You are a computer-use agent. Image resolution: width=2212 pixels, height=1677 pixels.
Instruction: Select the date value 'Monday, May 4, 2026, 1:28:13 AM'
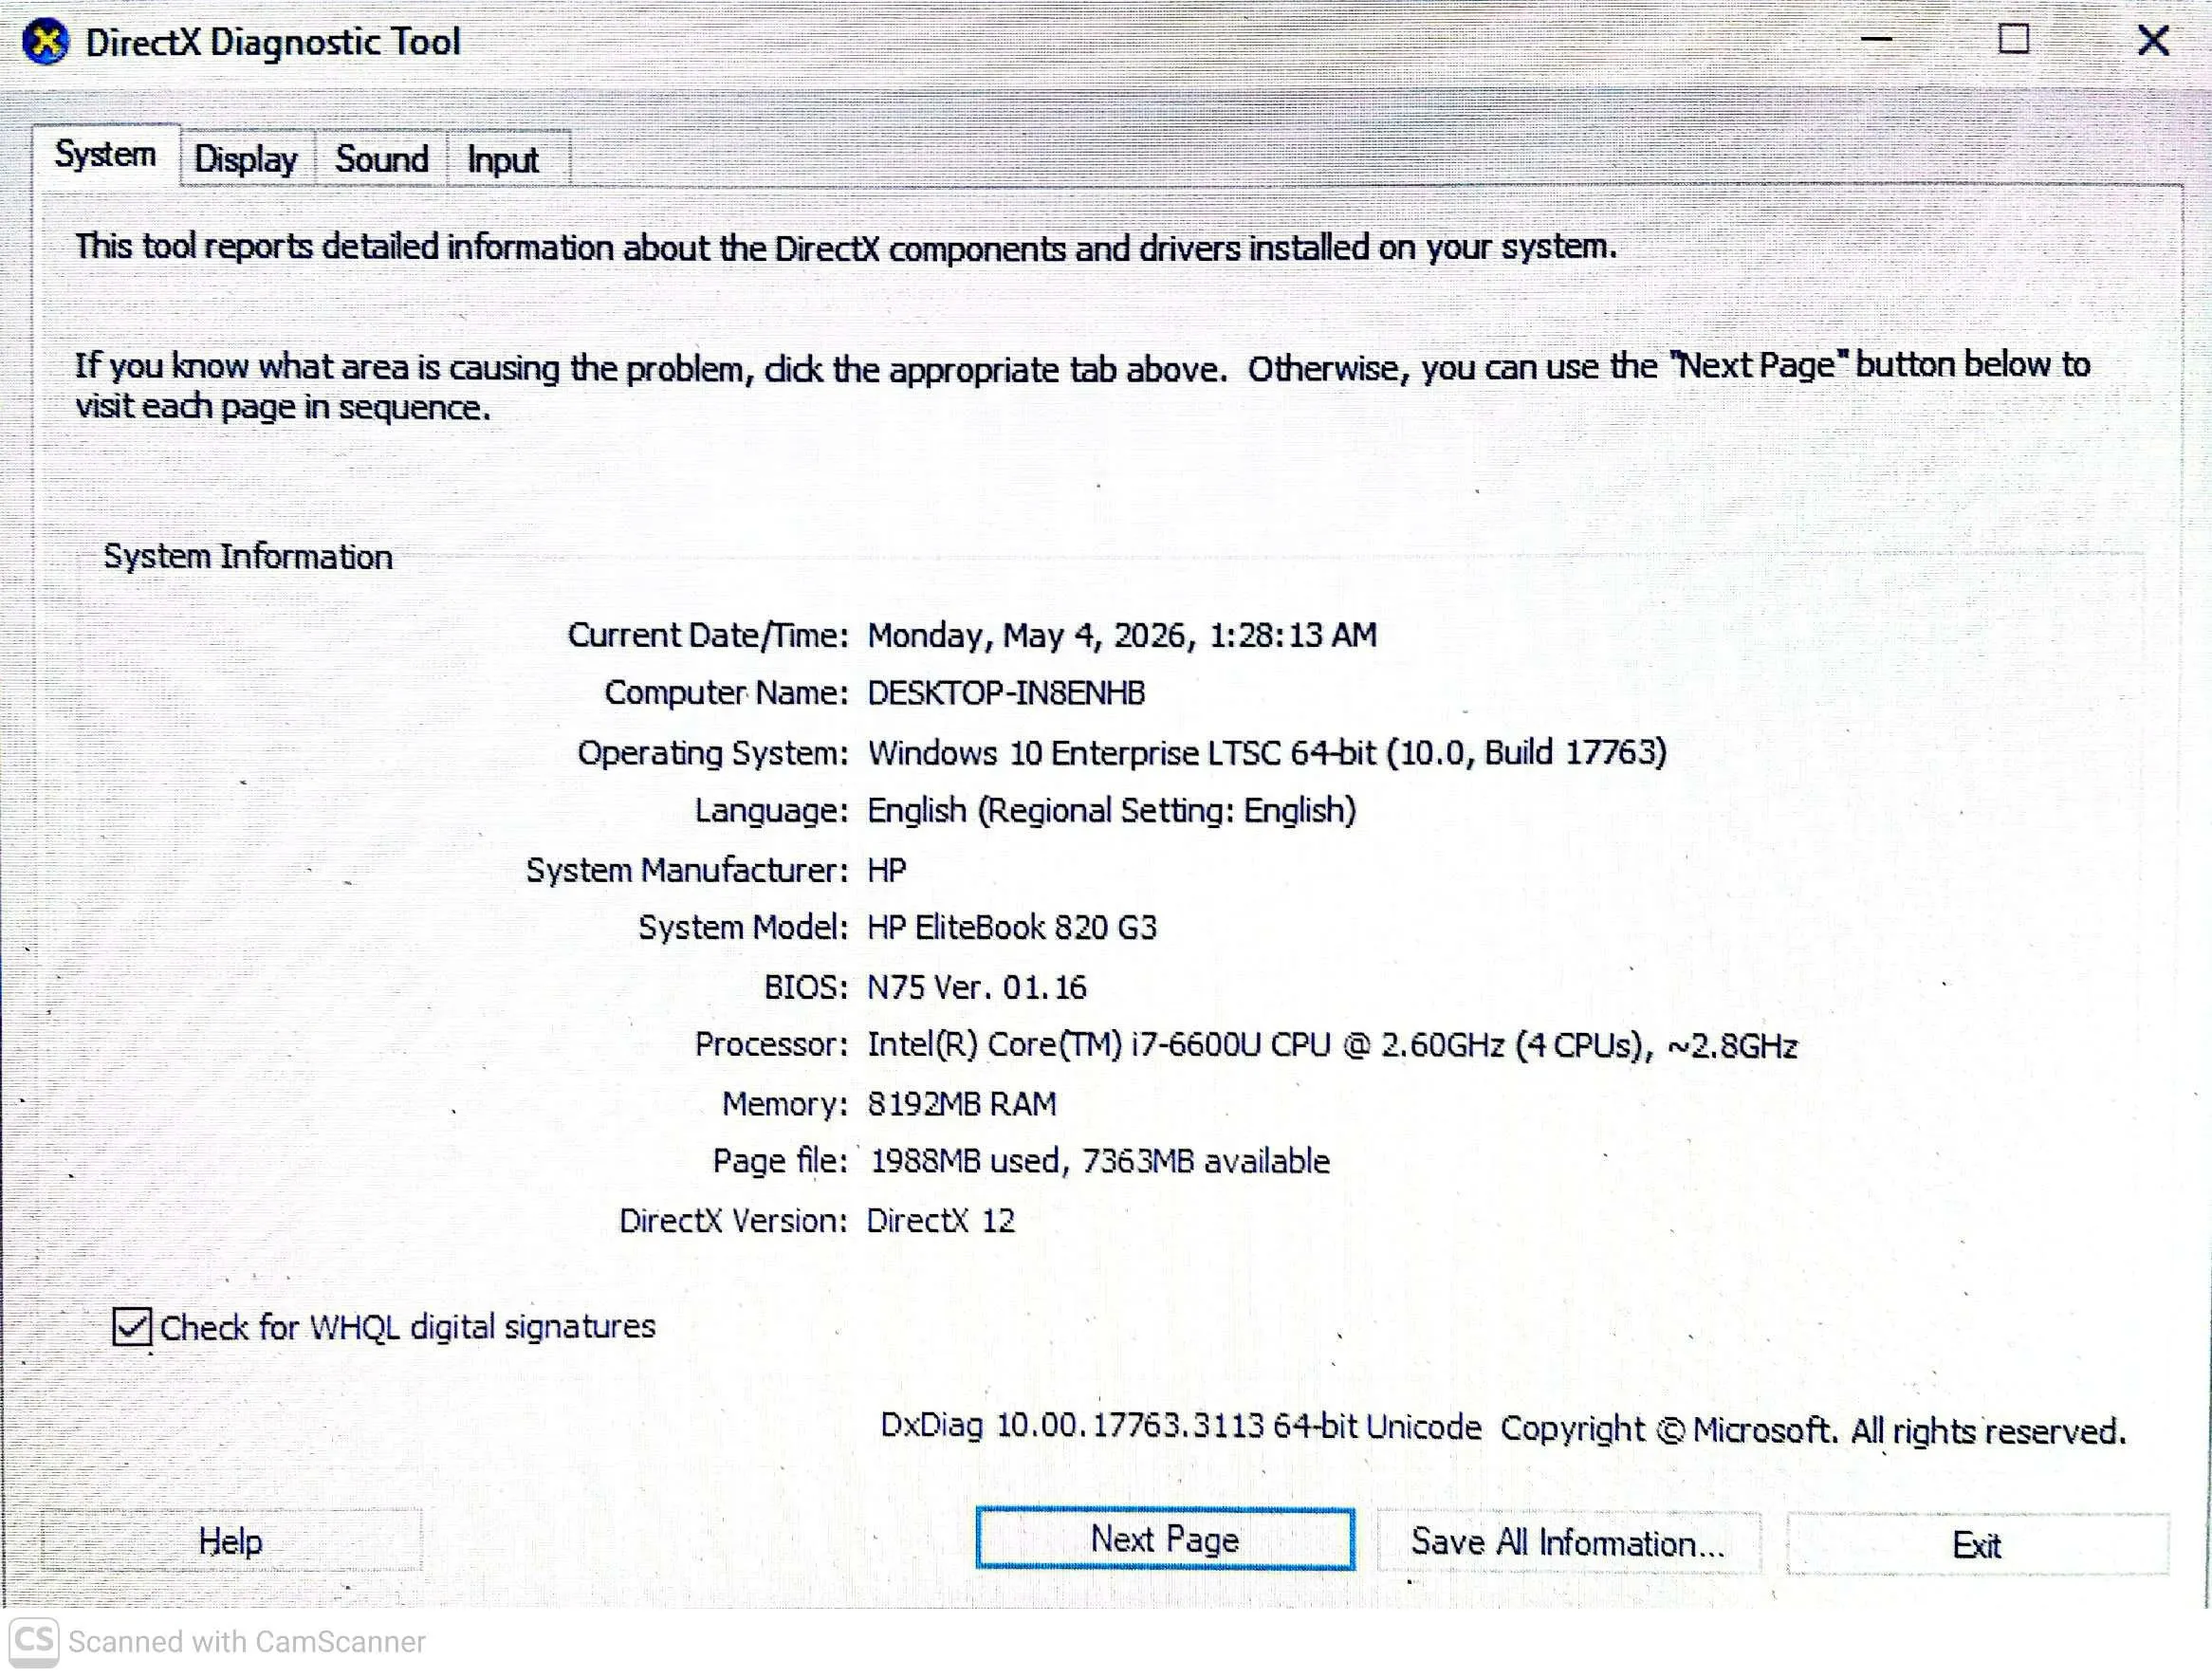(1122, 635)
